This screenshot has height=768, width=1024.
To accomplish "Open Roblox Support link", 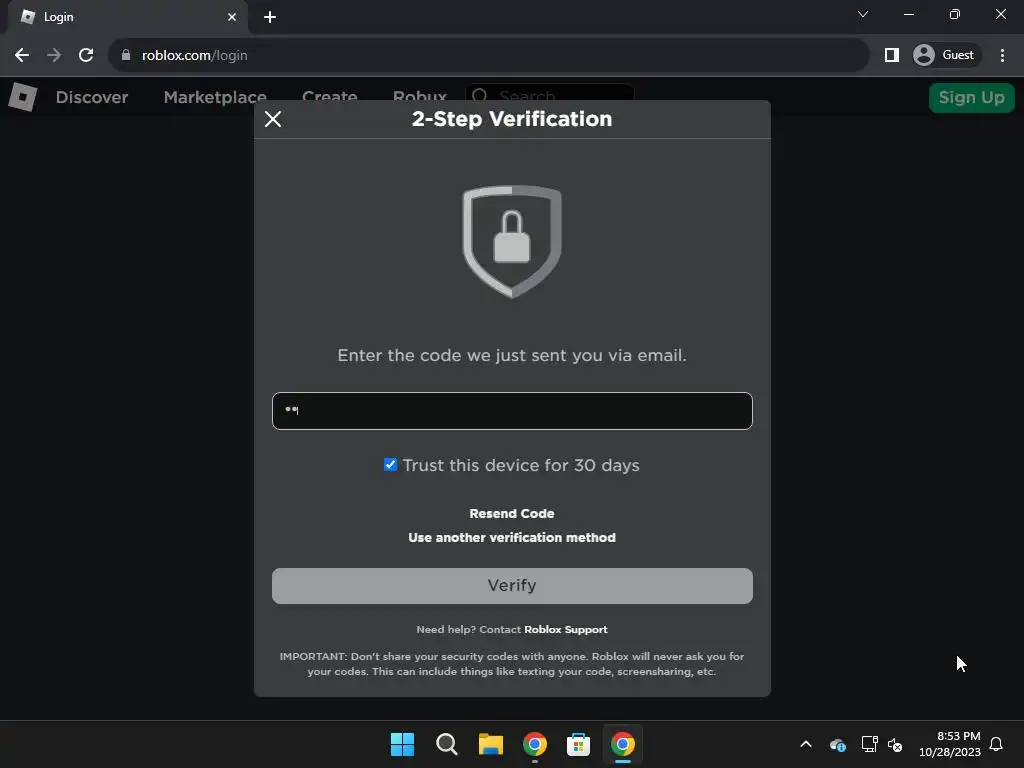I will pos(566,630).
